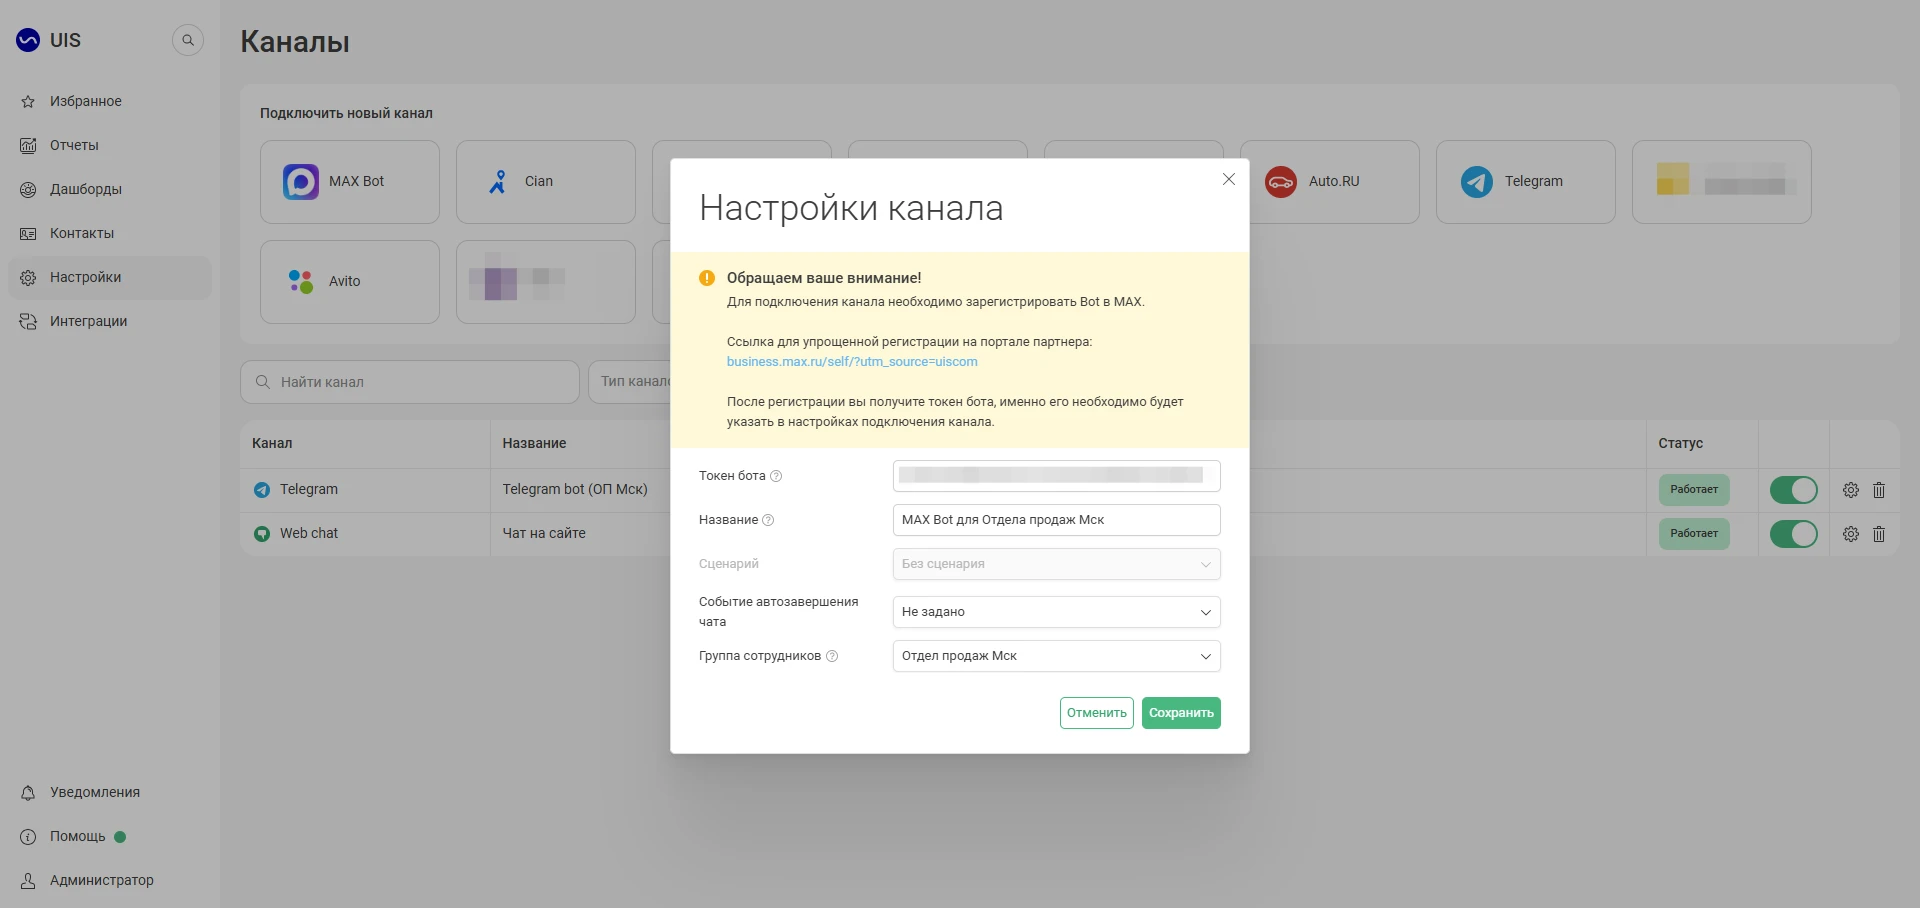Delete the Web chat channel with trash icon
The width and height of the screenshot is (1920, 908).
tap(1879, 534)
